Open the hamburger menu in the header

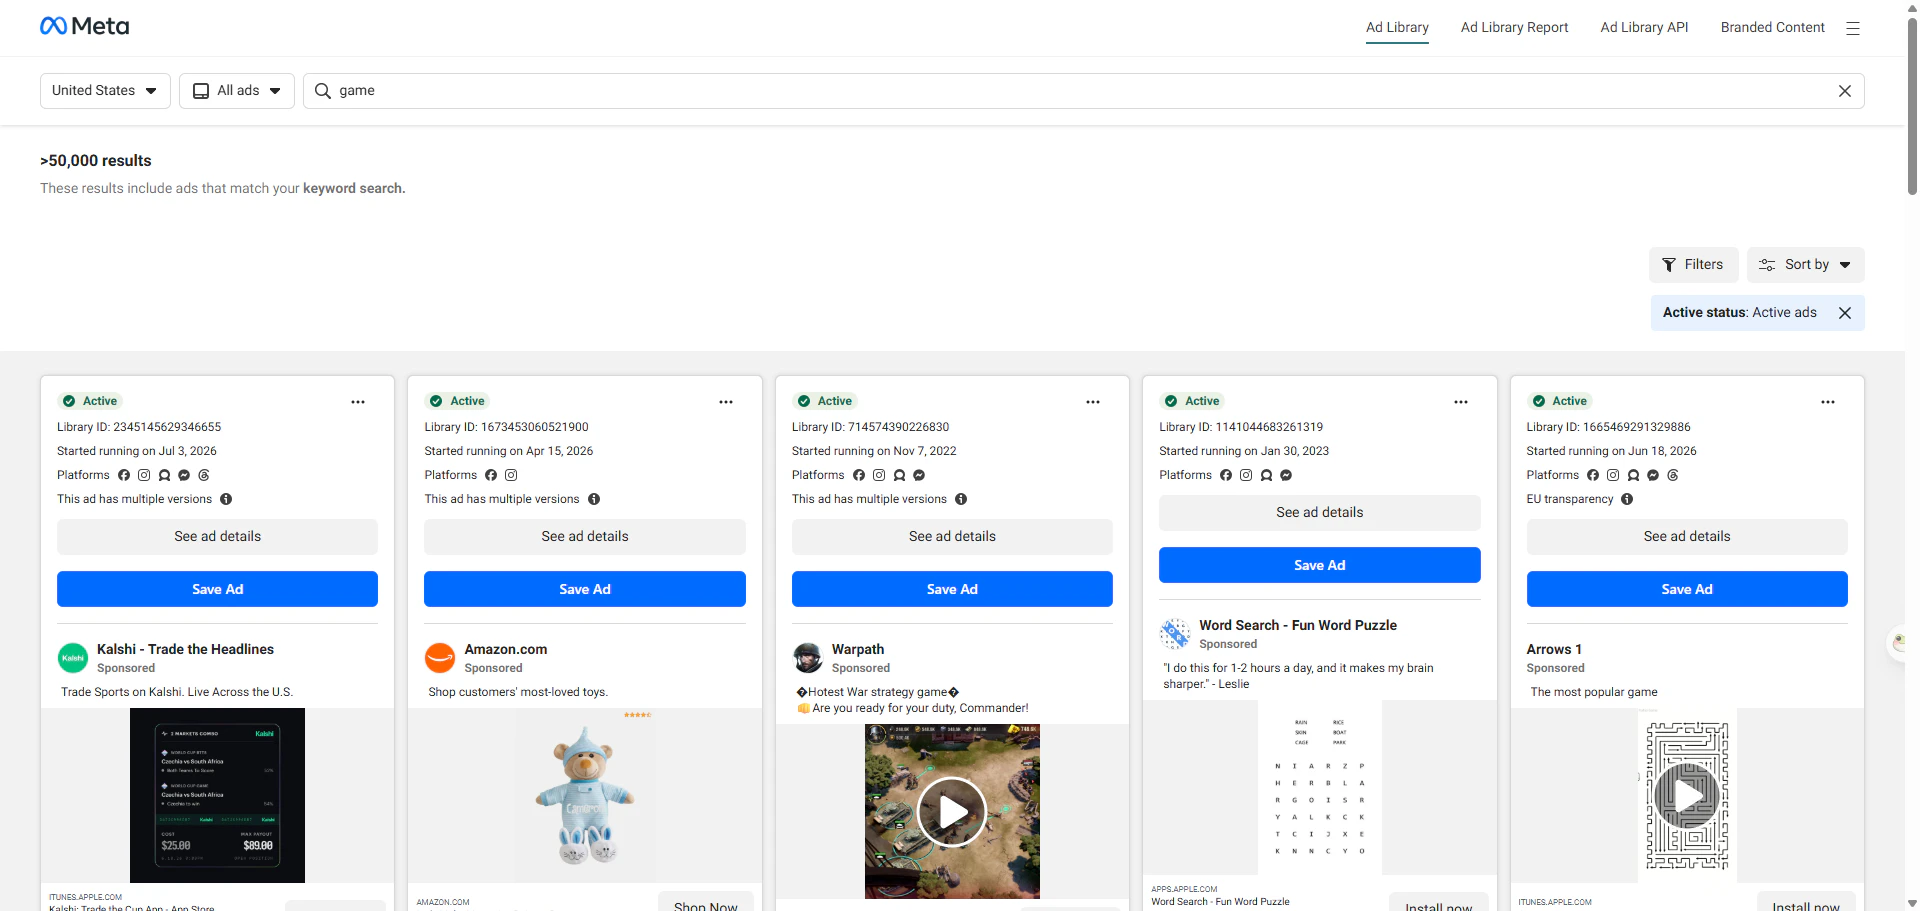[x=1853, y=28]
